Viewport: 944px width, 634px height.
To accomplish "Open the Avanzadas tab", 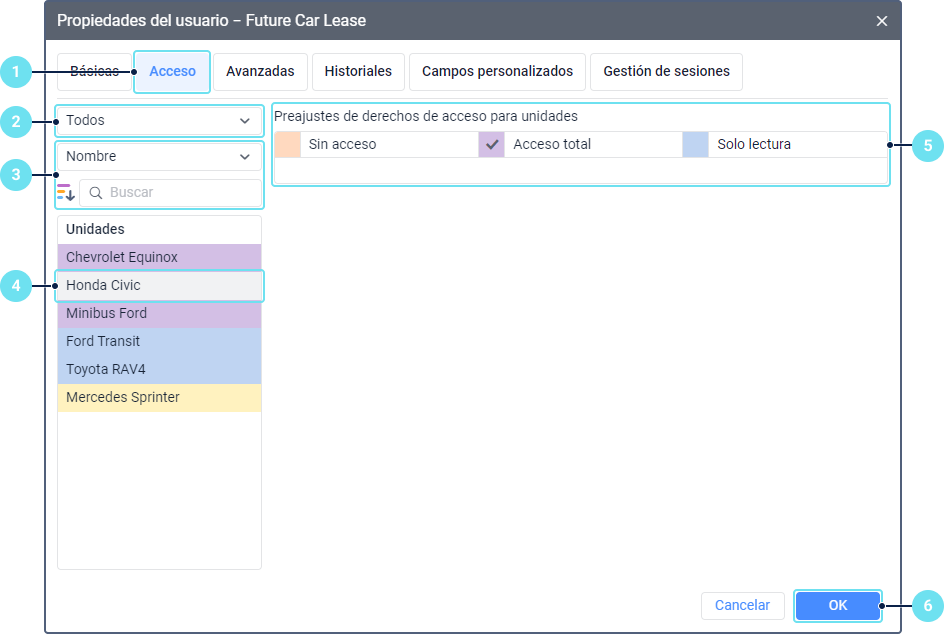I will pyautogui.click(x=260, y=71).
